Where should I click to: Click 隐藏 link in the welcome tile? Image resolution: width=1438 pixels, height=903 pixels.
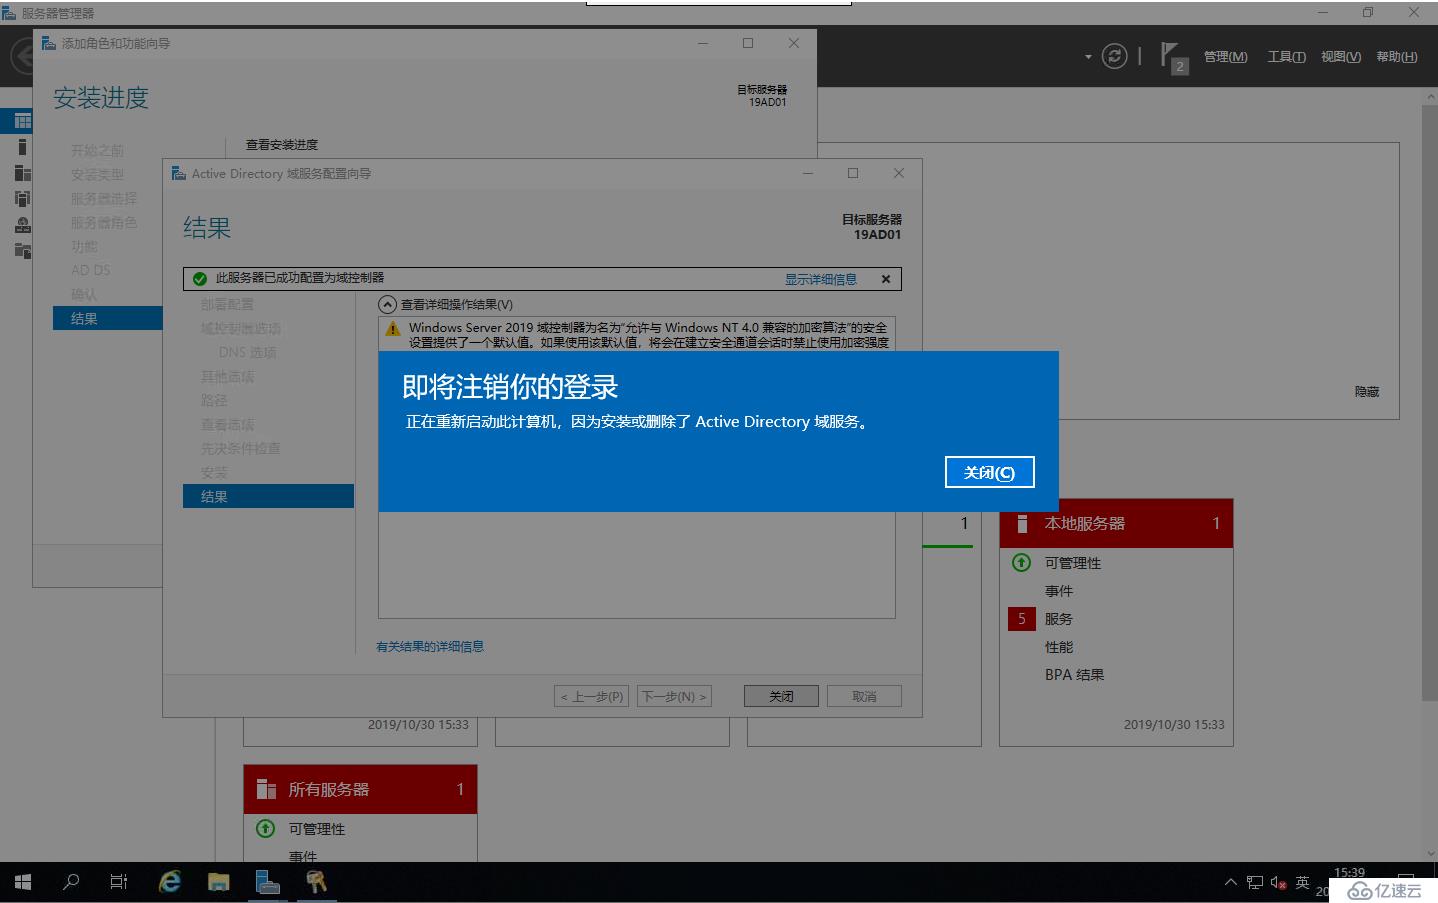pyautogui.click(x=1367, y=391)
